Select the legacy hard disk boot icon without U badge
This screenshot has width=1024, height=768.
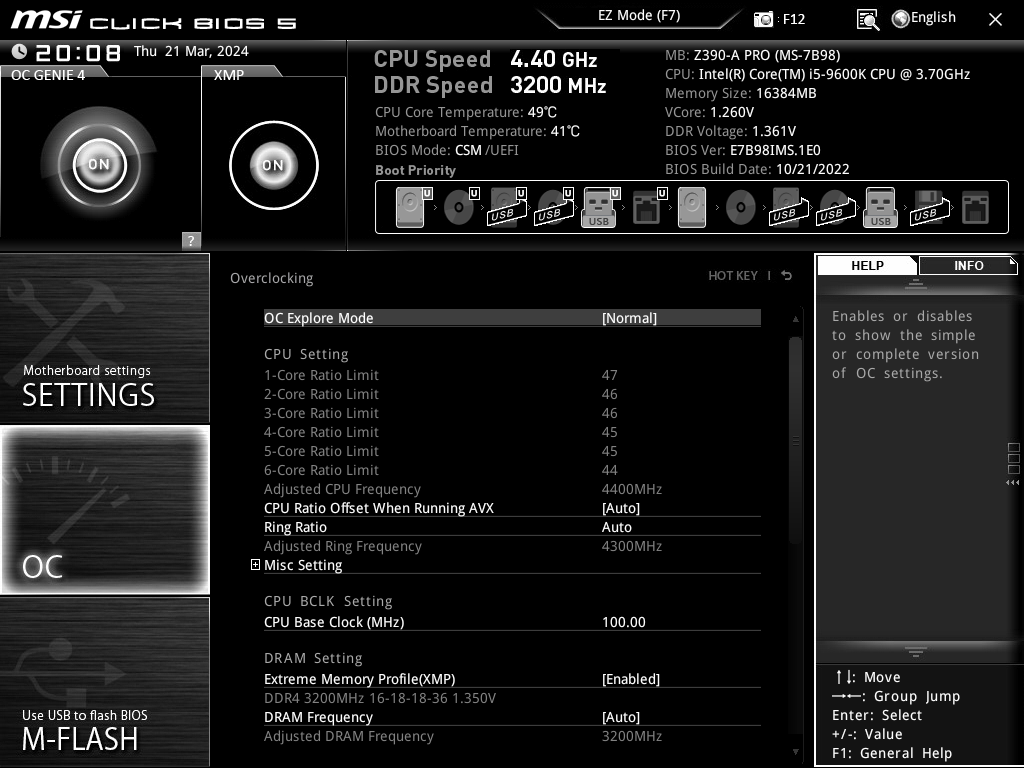pos(692,207)
